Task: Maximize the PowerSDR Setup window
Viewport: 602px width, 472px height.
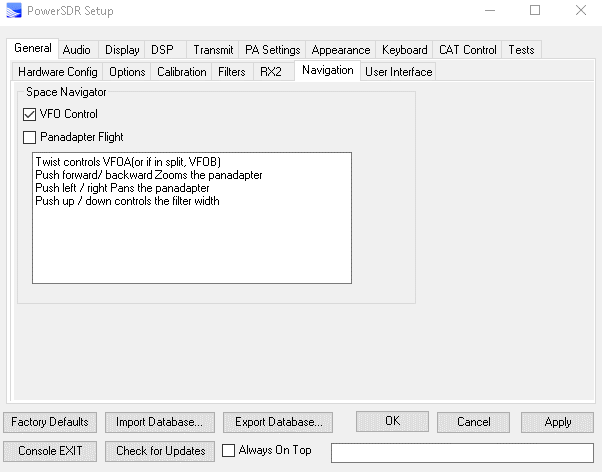Action: pyautogui.click(x=535, y=10)
